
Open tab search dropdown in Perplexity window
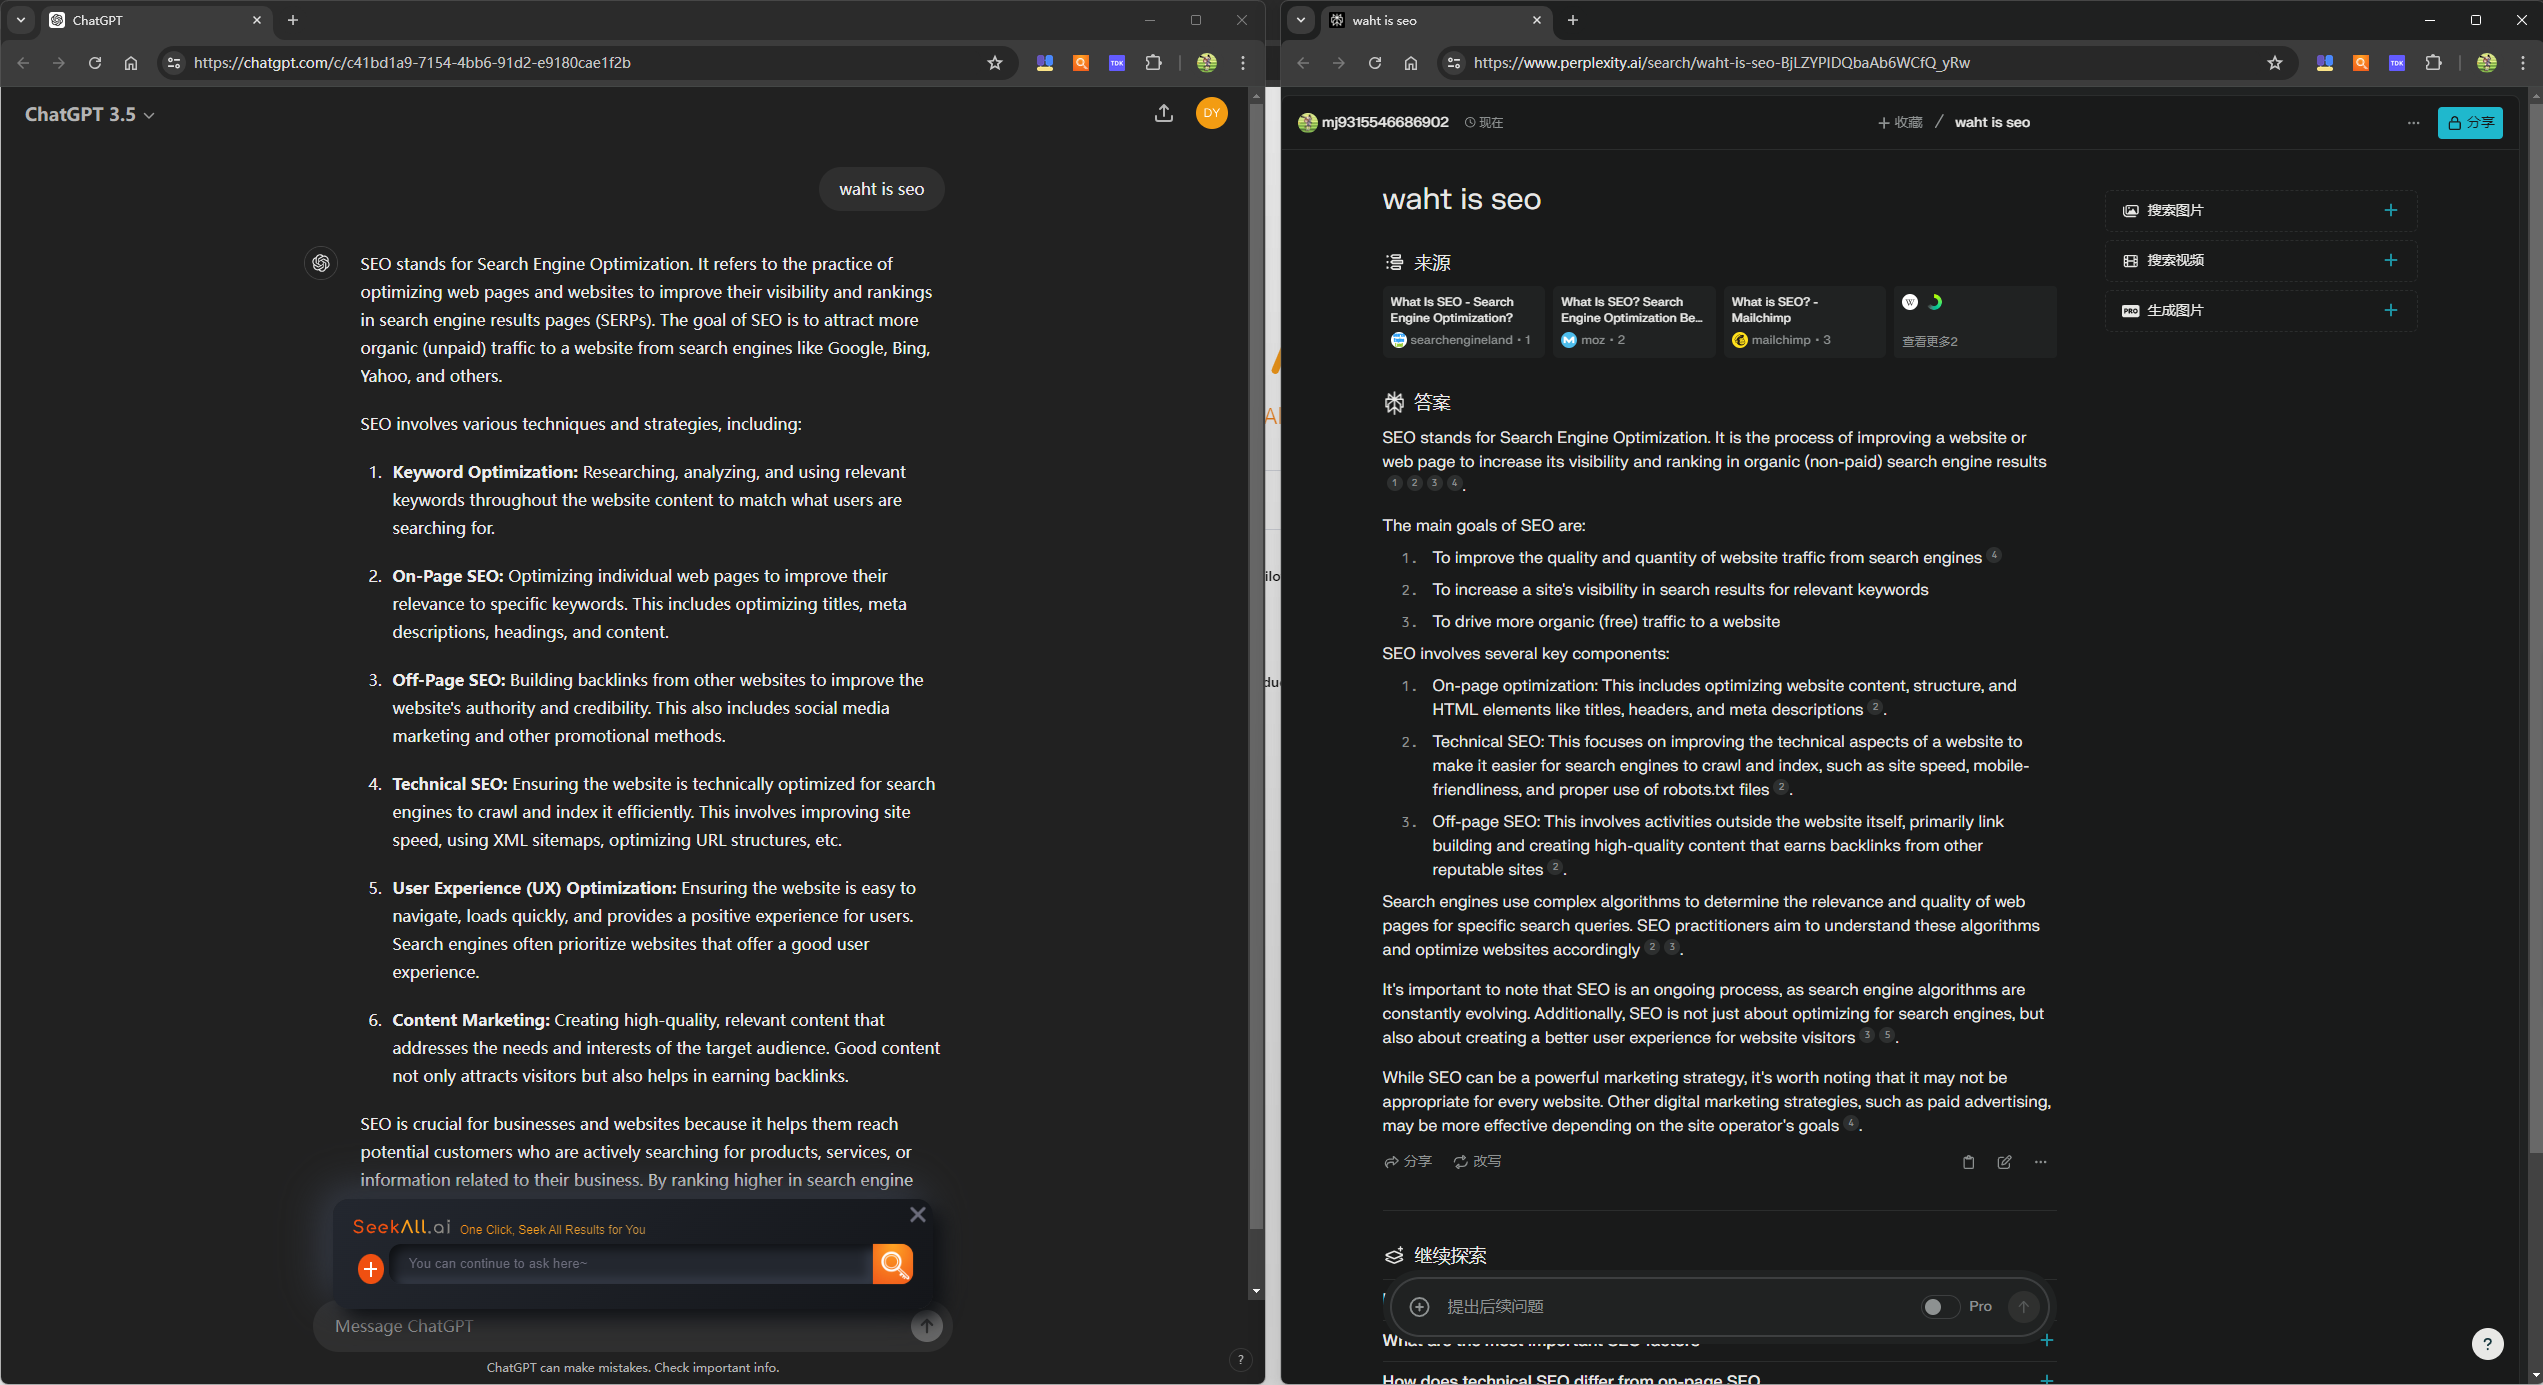point(1300,20)
